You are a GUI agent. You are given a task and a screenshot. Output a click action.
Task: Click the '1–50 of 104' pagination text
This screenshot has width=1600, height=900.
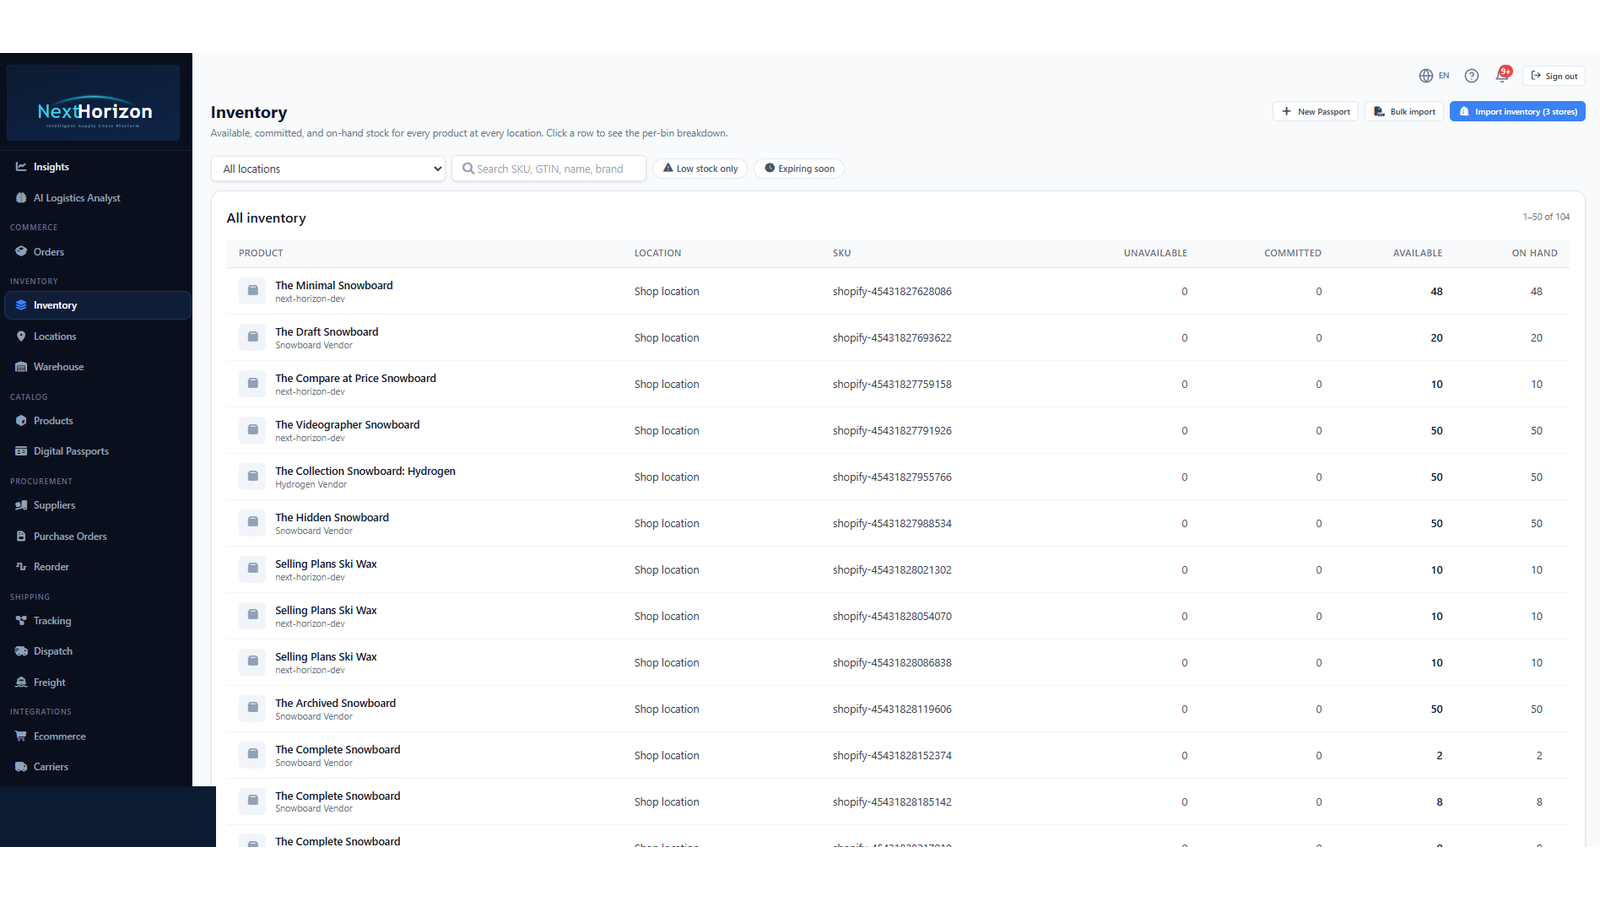click(1546, 217)
